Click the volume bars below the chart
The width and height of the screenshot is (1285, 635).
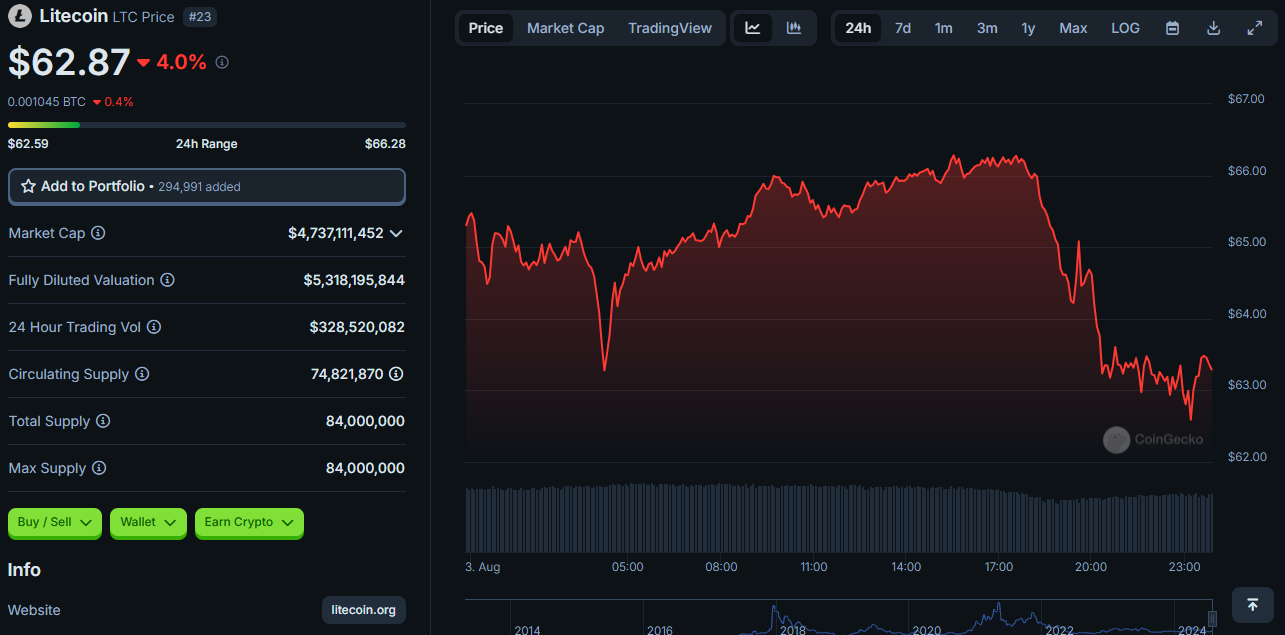coord(839,520)
